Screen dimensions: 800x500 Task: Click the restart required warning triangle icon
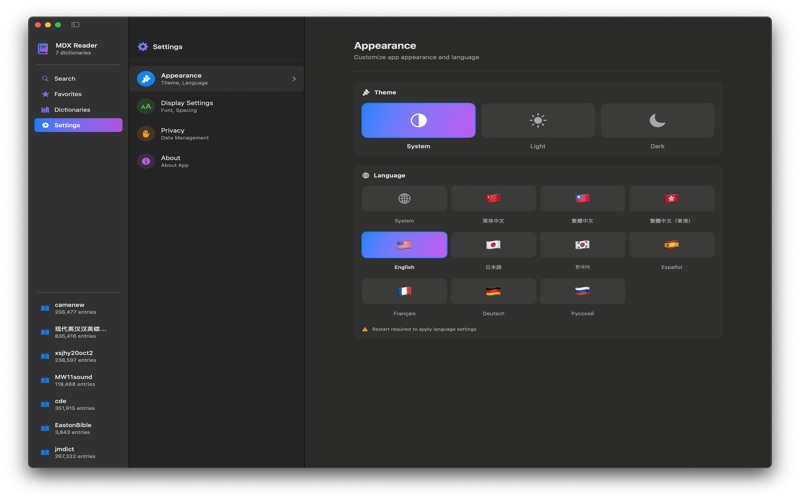[365, 329]
